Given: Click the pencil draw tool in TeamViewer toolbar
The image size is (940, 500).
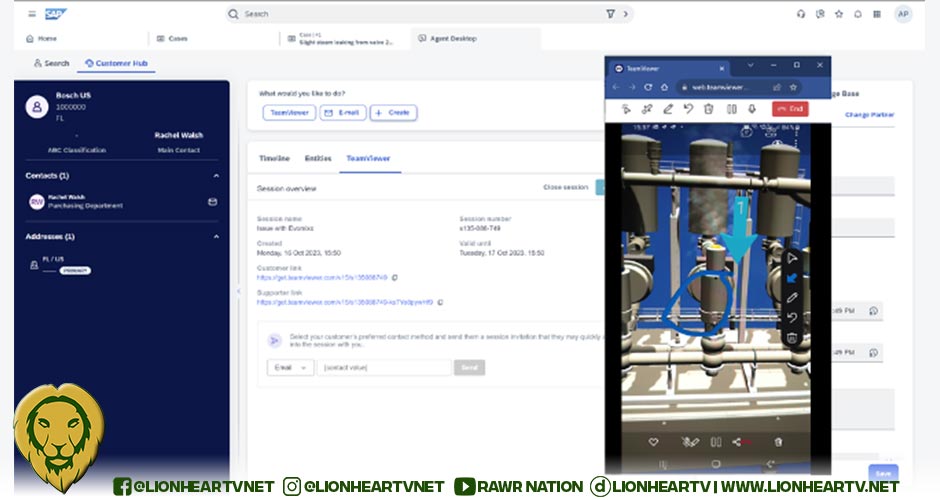Looking at the screenshot, I should point(667,109).
